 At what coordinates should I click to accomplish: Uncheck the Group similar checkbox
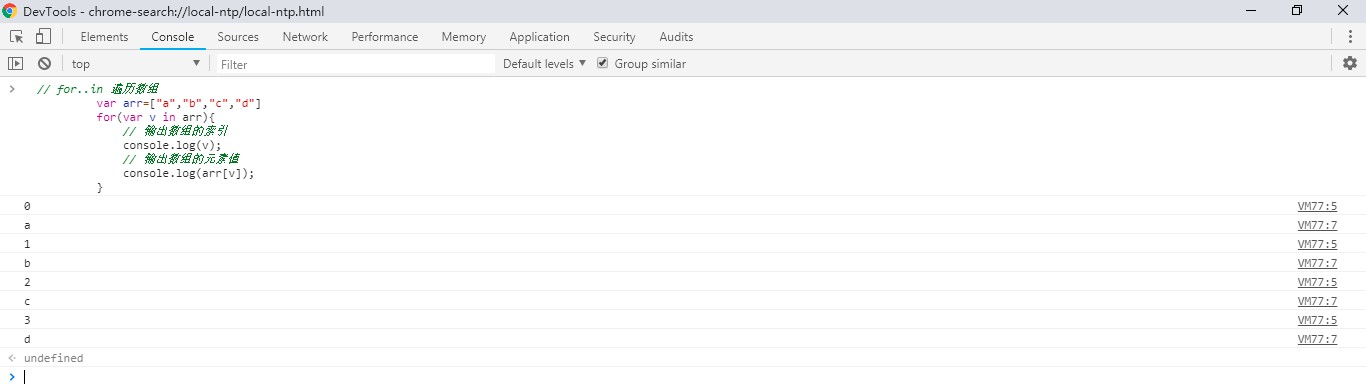point(603,63)
